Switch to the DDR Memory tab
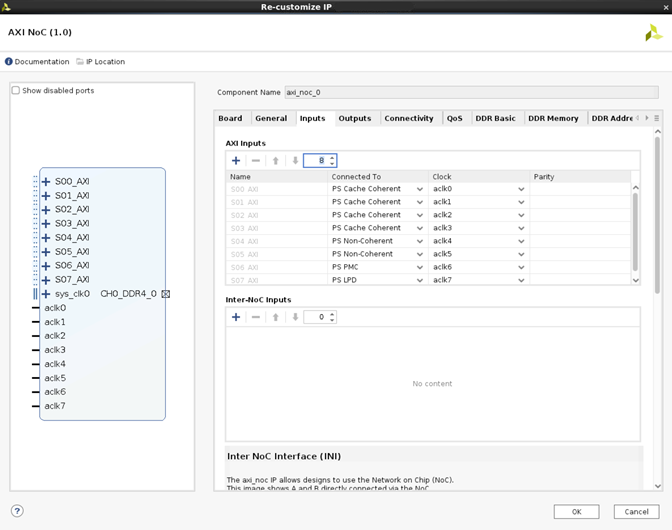 tap(553, 118)
